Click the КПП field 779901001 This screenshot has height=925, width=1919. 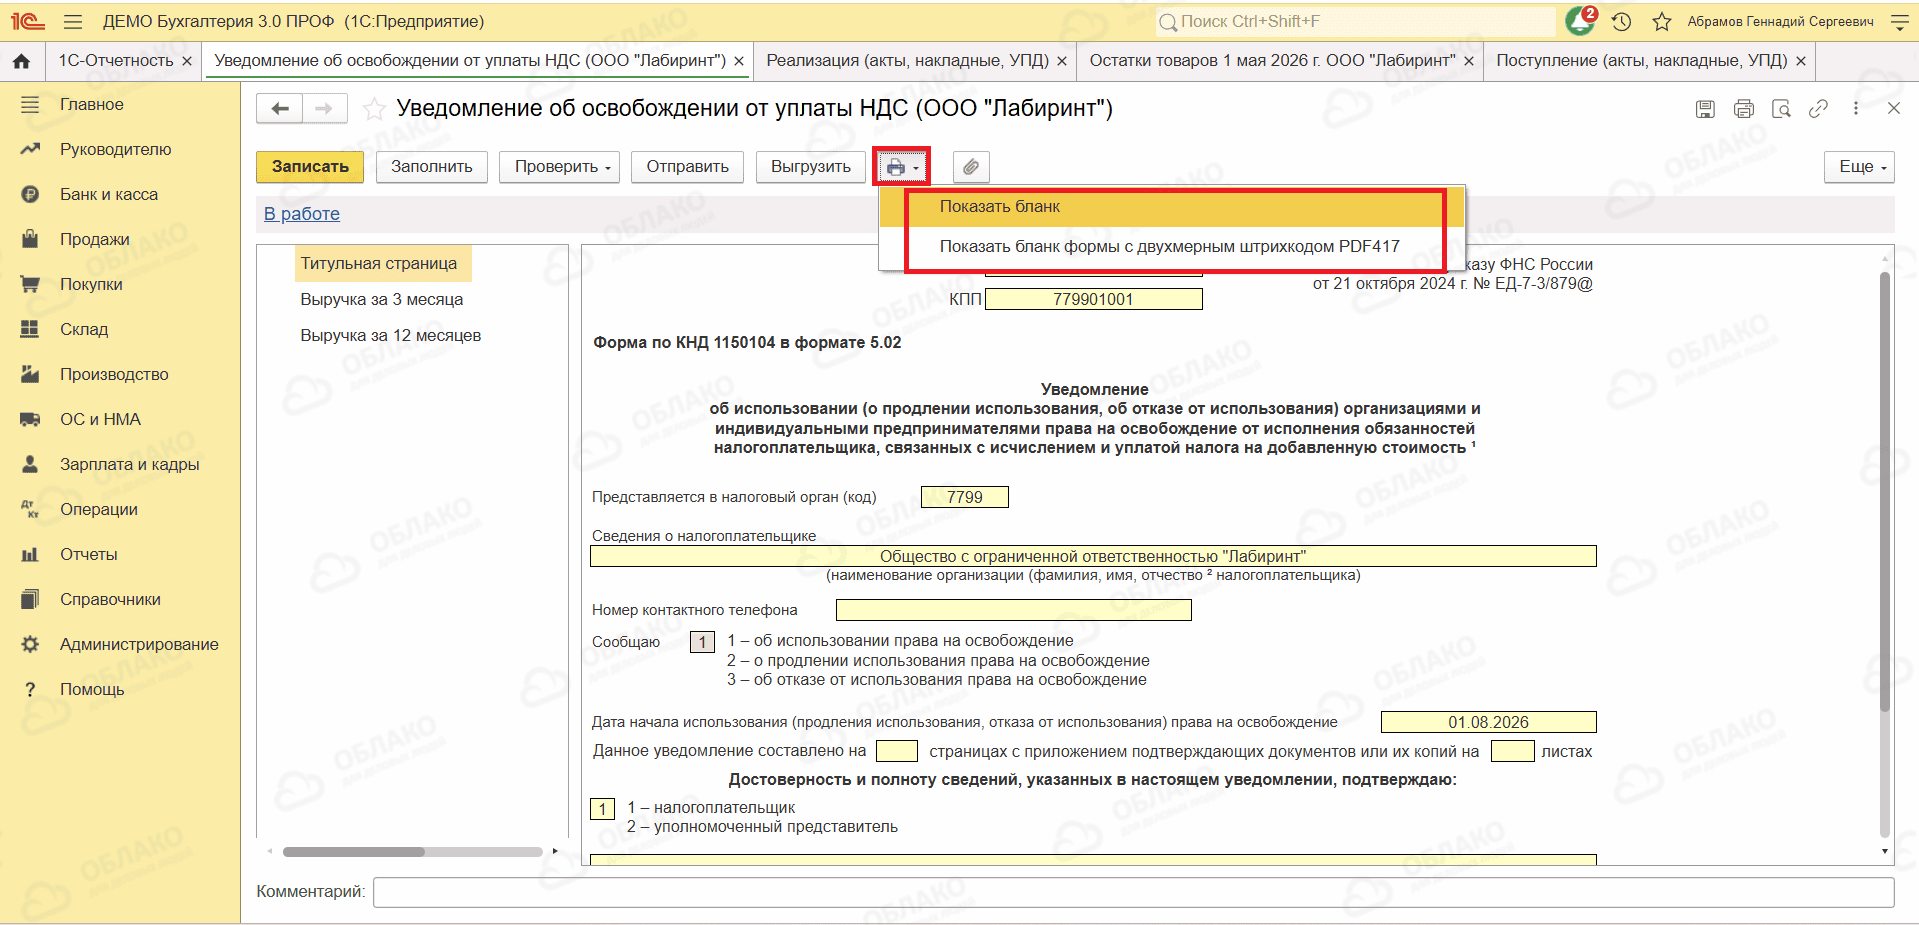(1094, 300)
